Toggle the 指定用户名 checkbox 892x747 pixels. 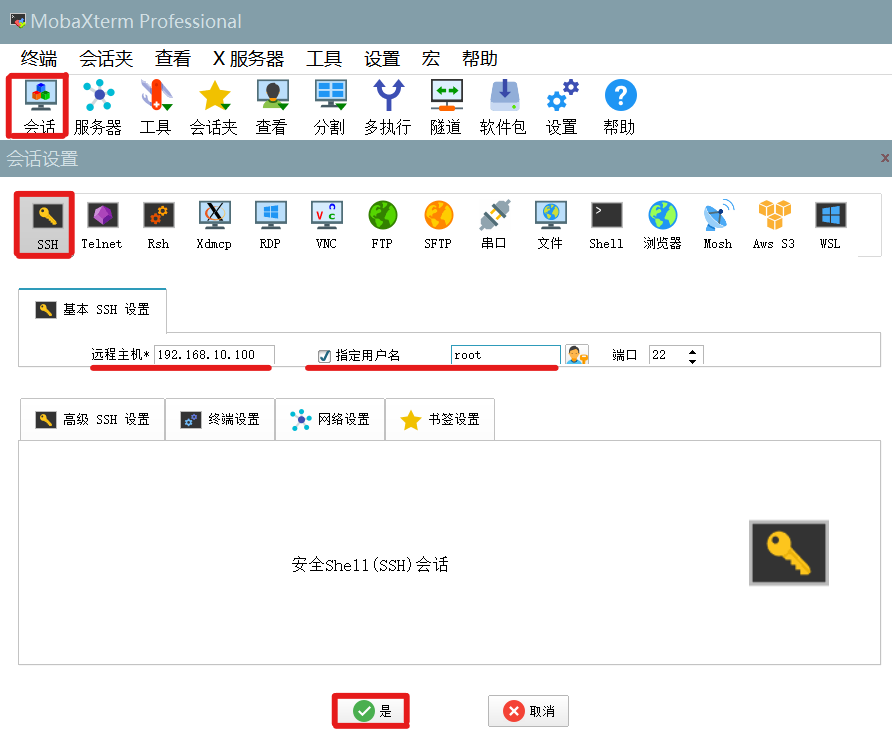324,356
